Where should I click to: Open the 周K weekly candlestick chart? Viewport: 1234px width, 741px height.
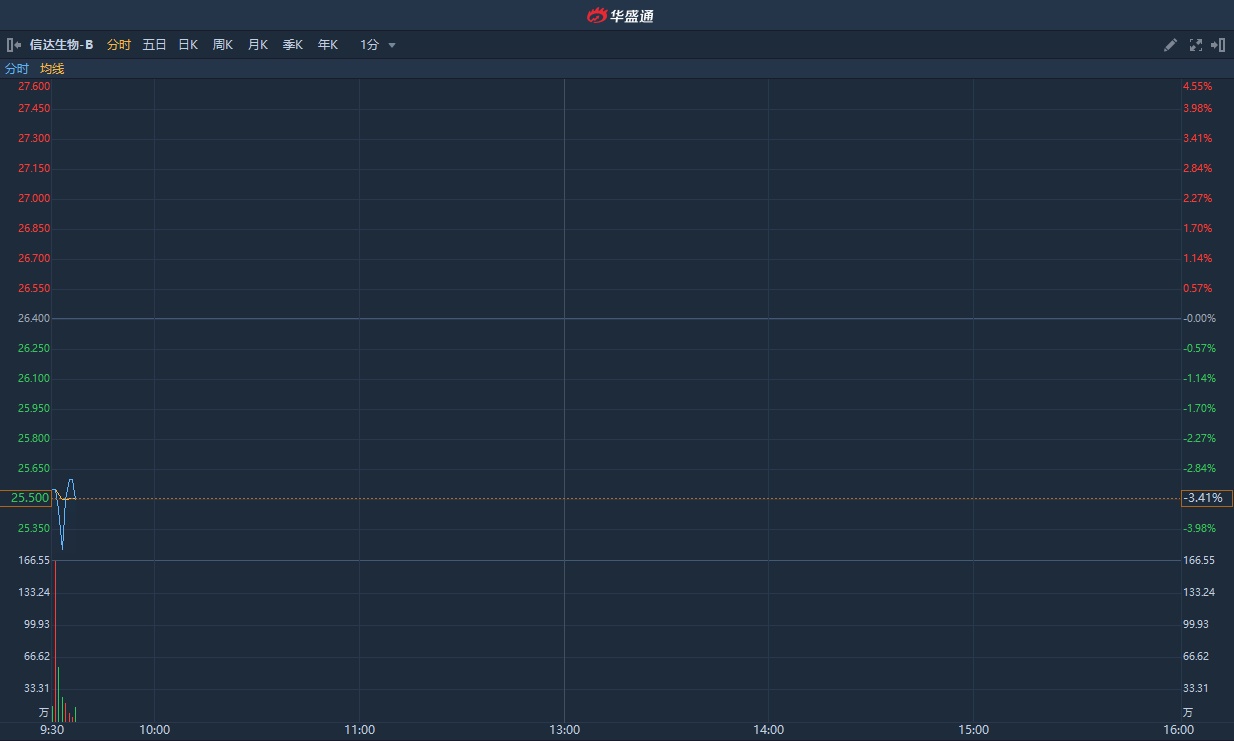click(222, 45)
